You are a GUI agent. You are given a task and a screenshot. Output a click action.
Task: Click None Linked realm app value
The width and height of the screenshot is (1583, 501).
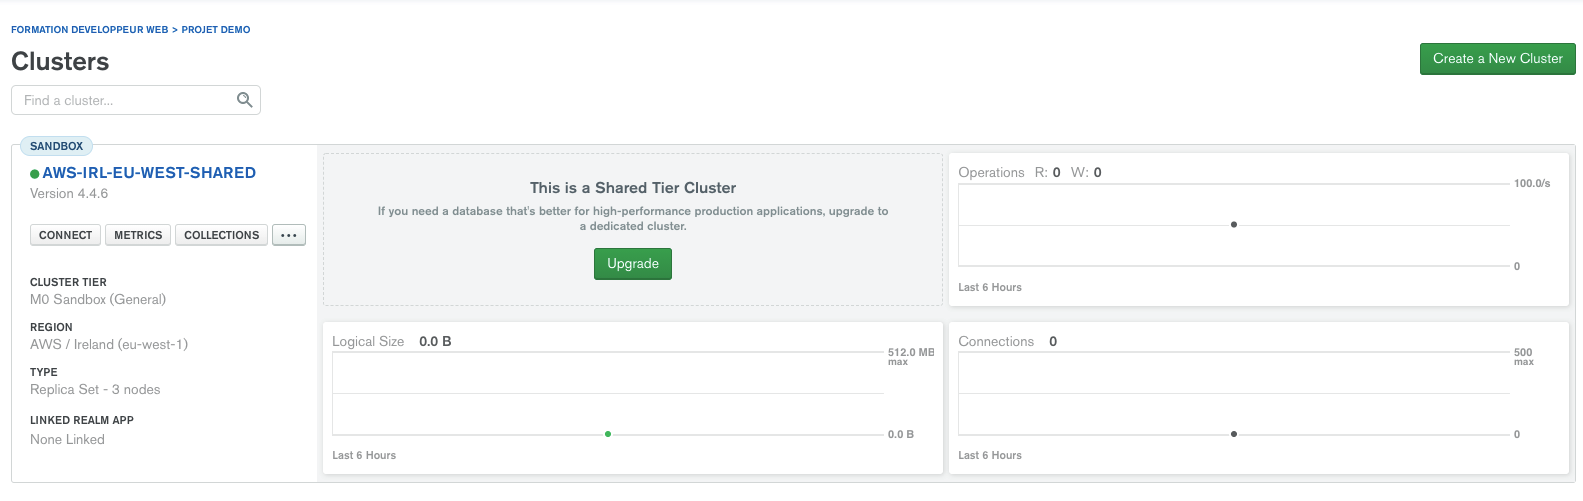67,439
